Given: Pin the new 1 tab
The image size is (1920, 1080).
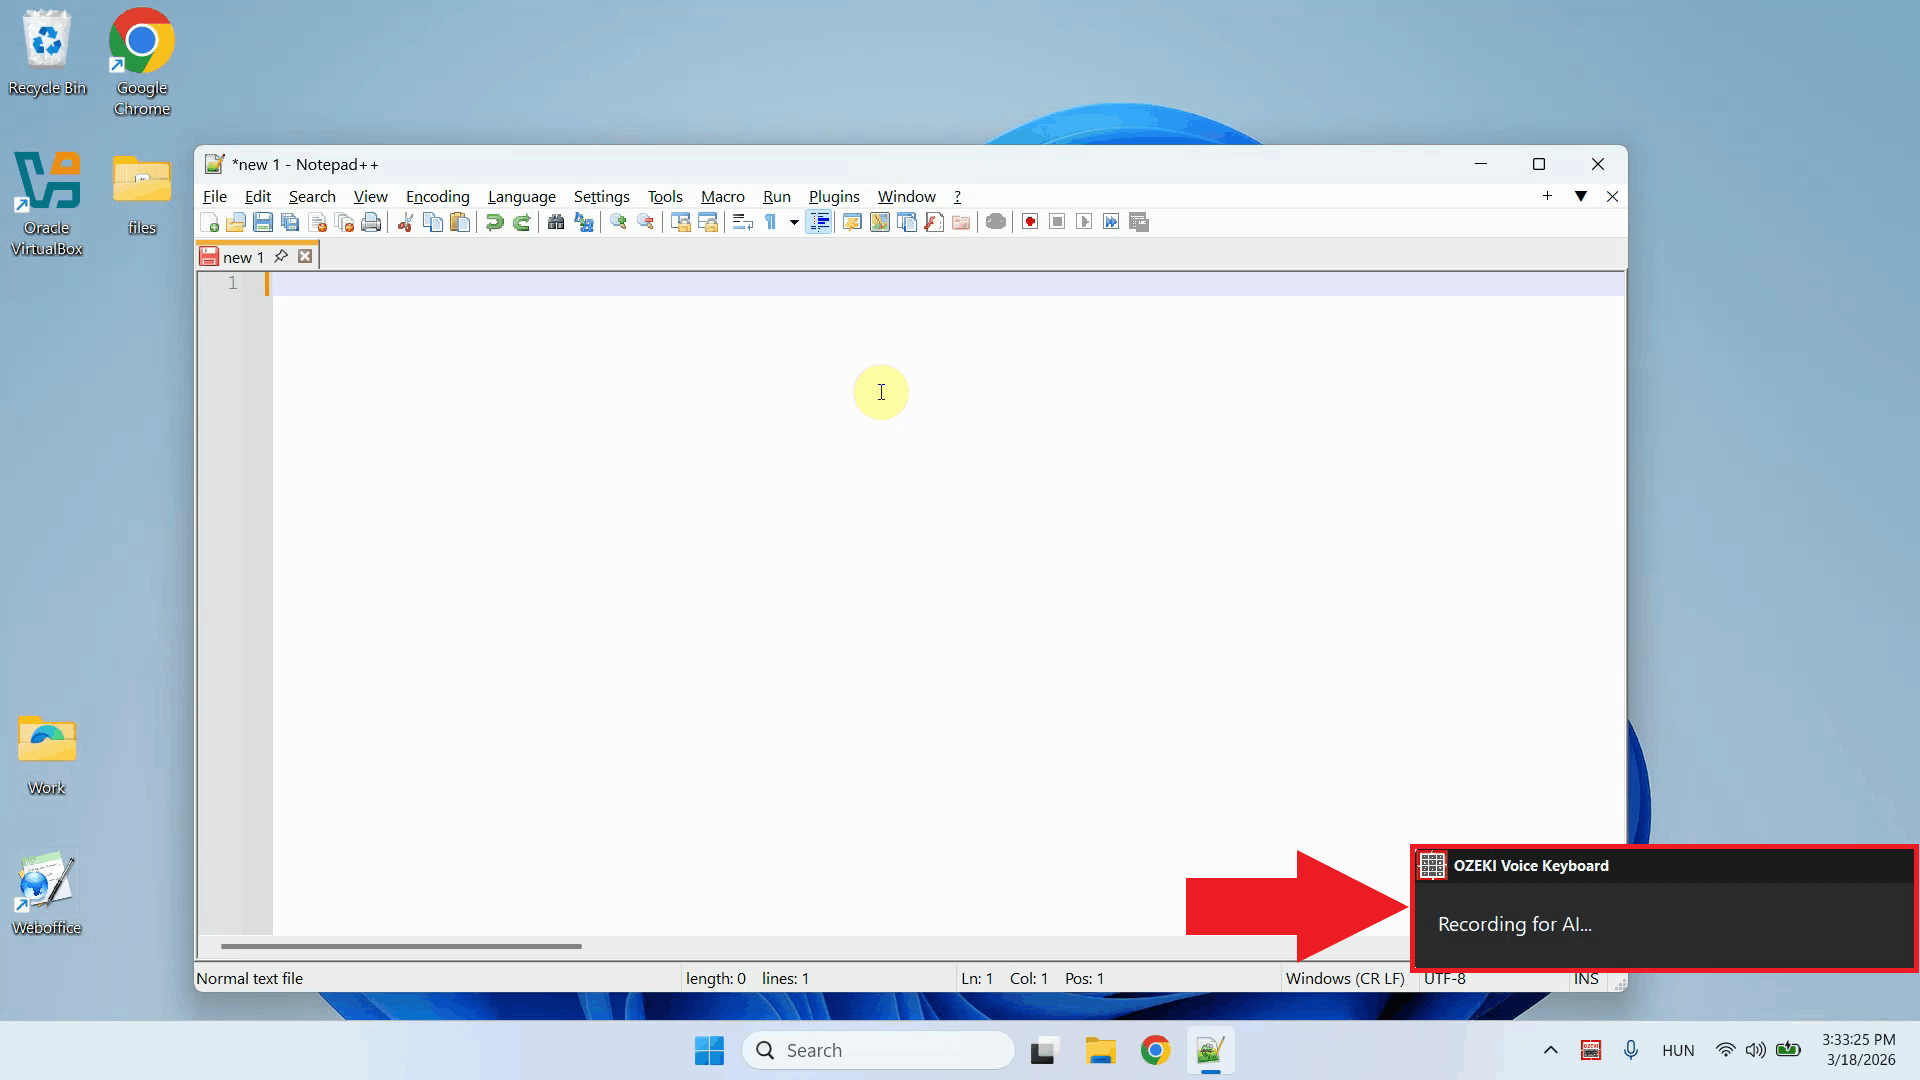Looking at the screenshot, I should click(281, 257).
